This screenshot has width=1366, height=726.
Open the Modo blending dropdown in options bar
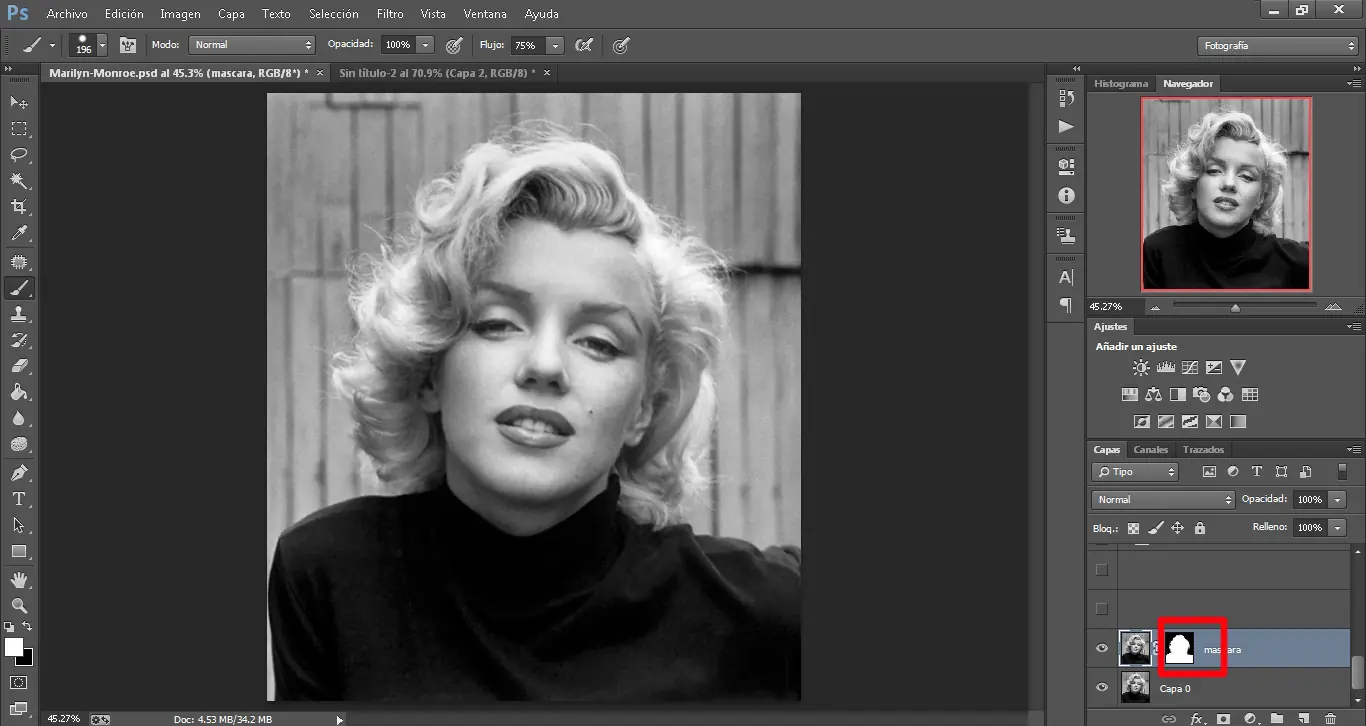(x=252, y=45)
